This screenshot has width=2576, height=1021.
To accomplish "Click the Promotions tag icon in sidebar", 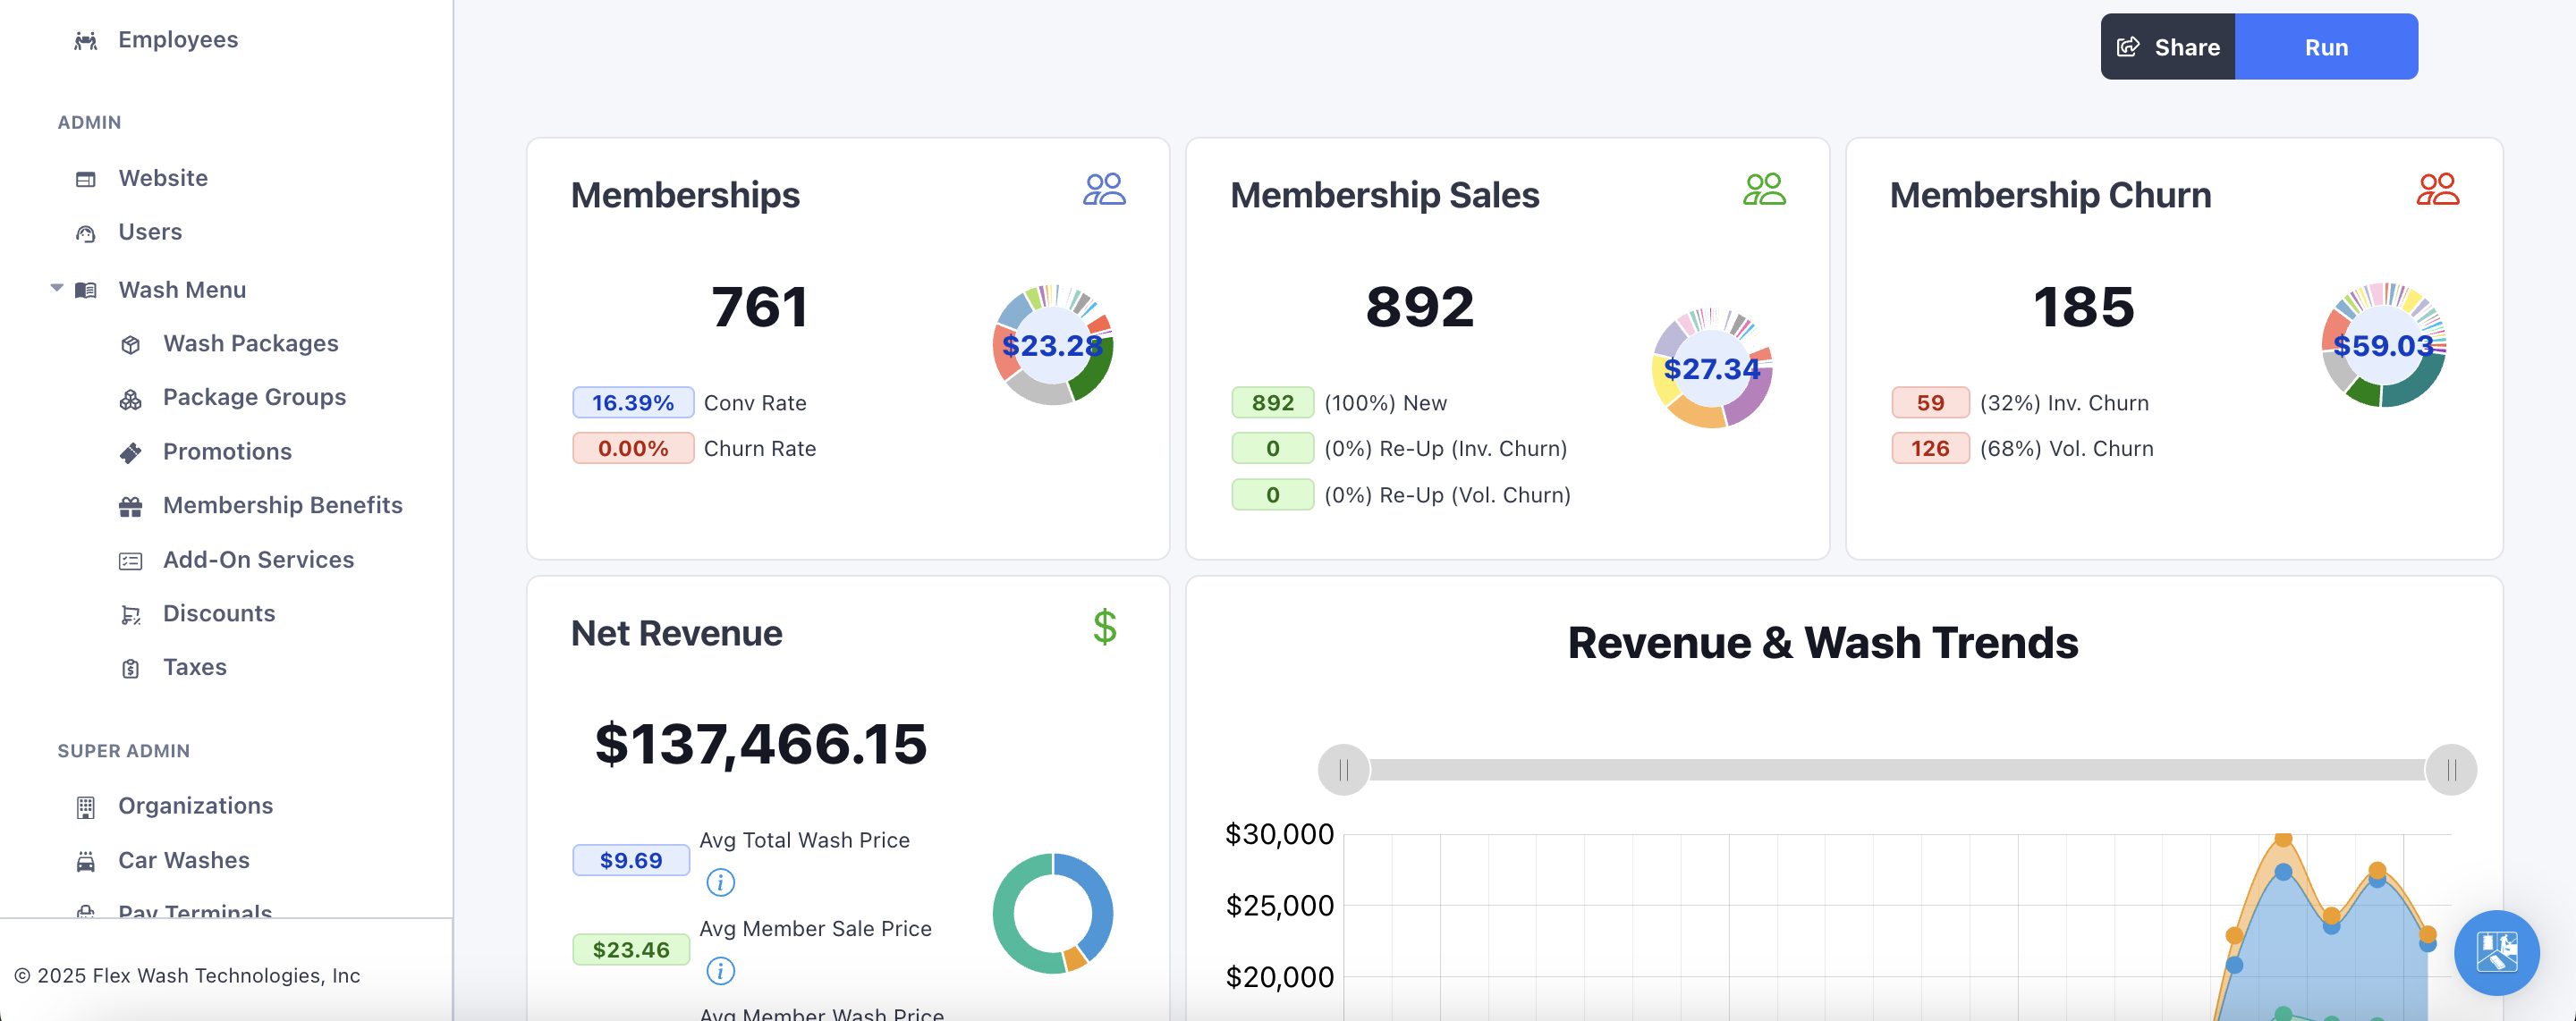I will pos(131,452).
